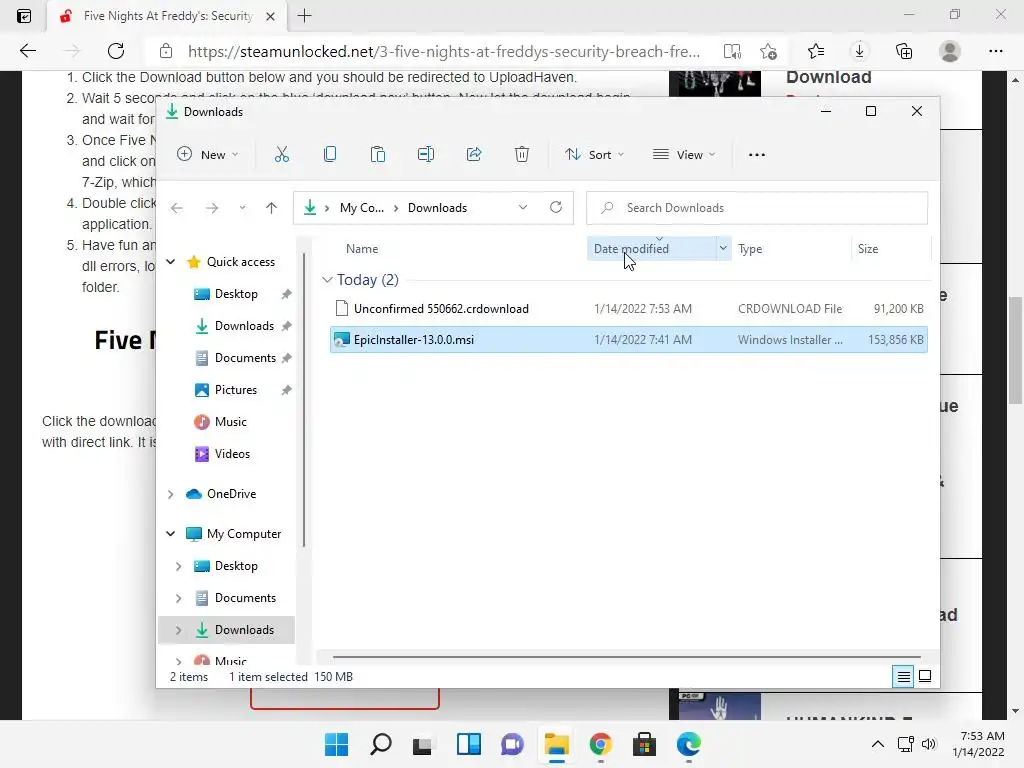Sort by the Type column header

pos(750,249)
